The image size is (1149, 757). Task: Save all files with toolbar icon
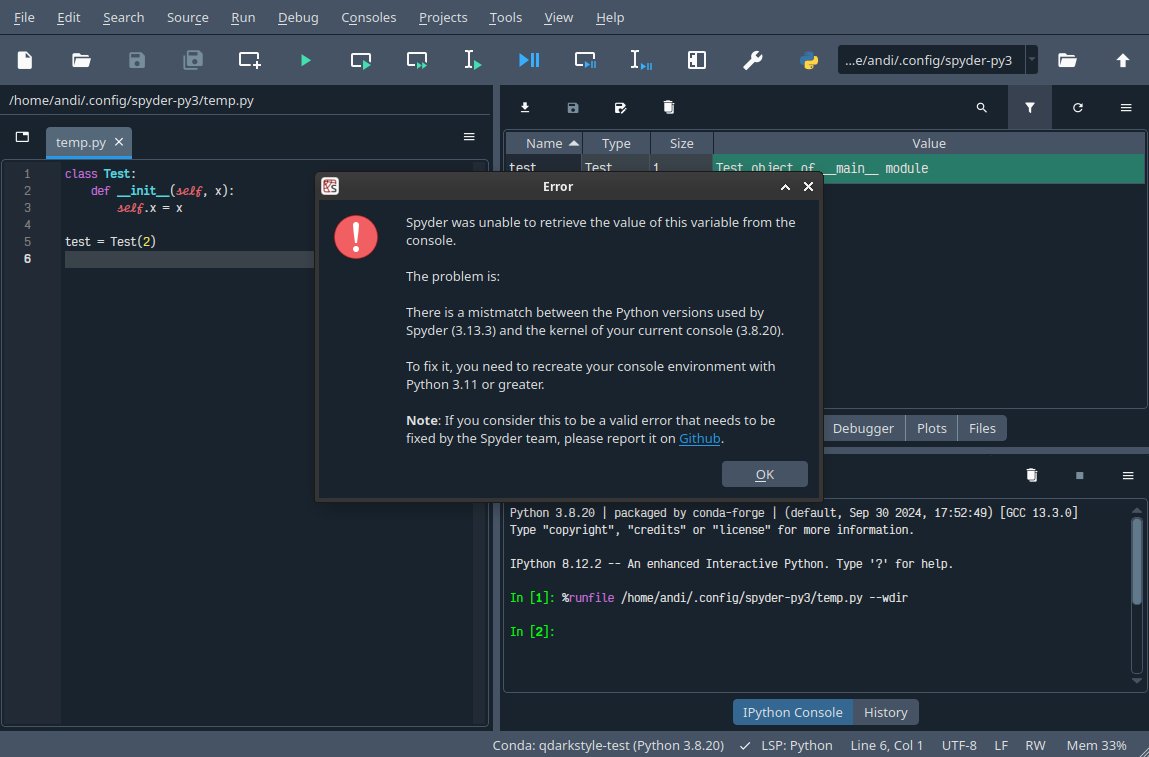193,60
